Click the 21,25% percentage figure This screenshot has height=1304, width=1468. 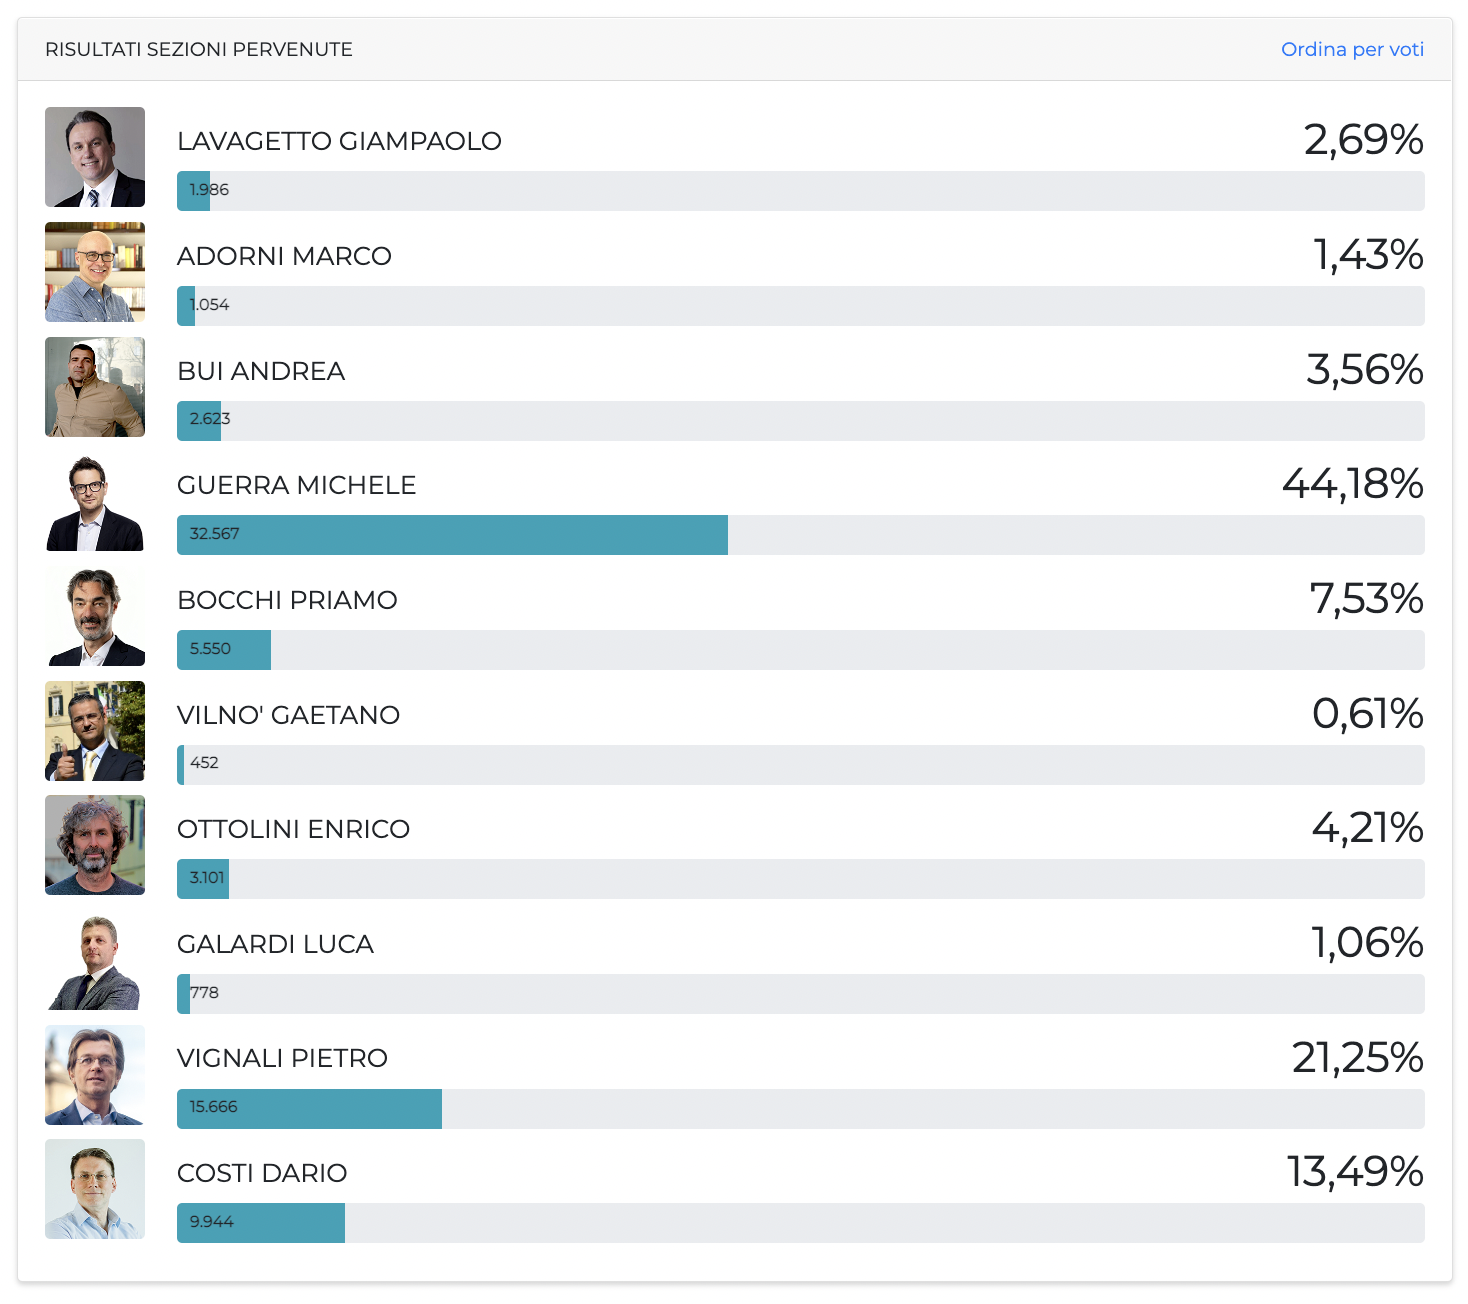[x=1357, y=1058]
